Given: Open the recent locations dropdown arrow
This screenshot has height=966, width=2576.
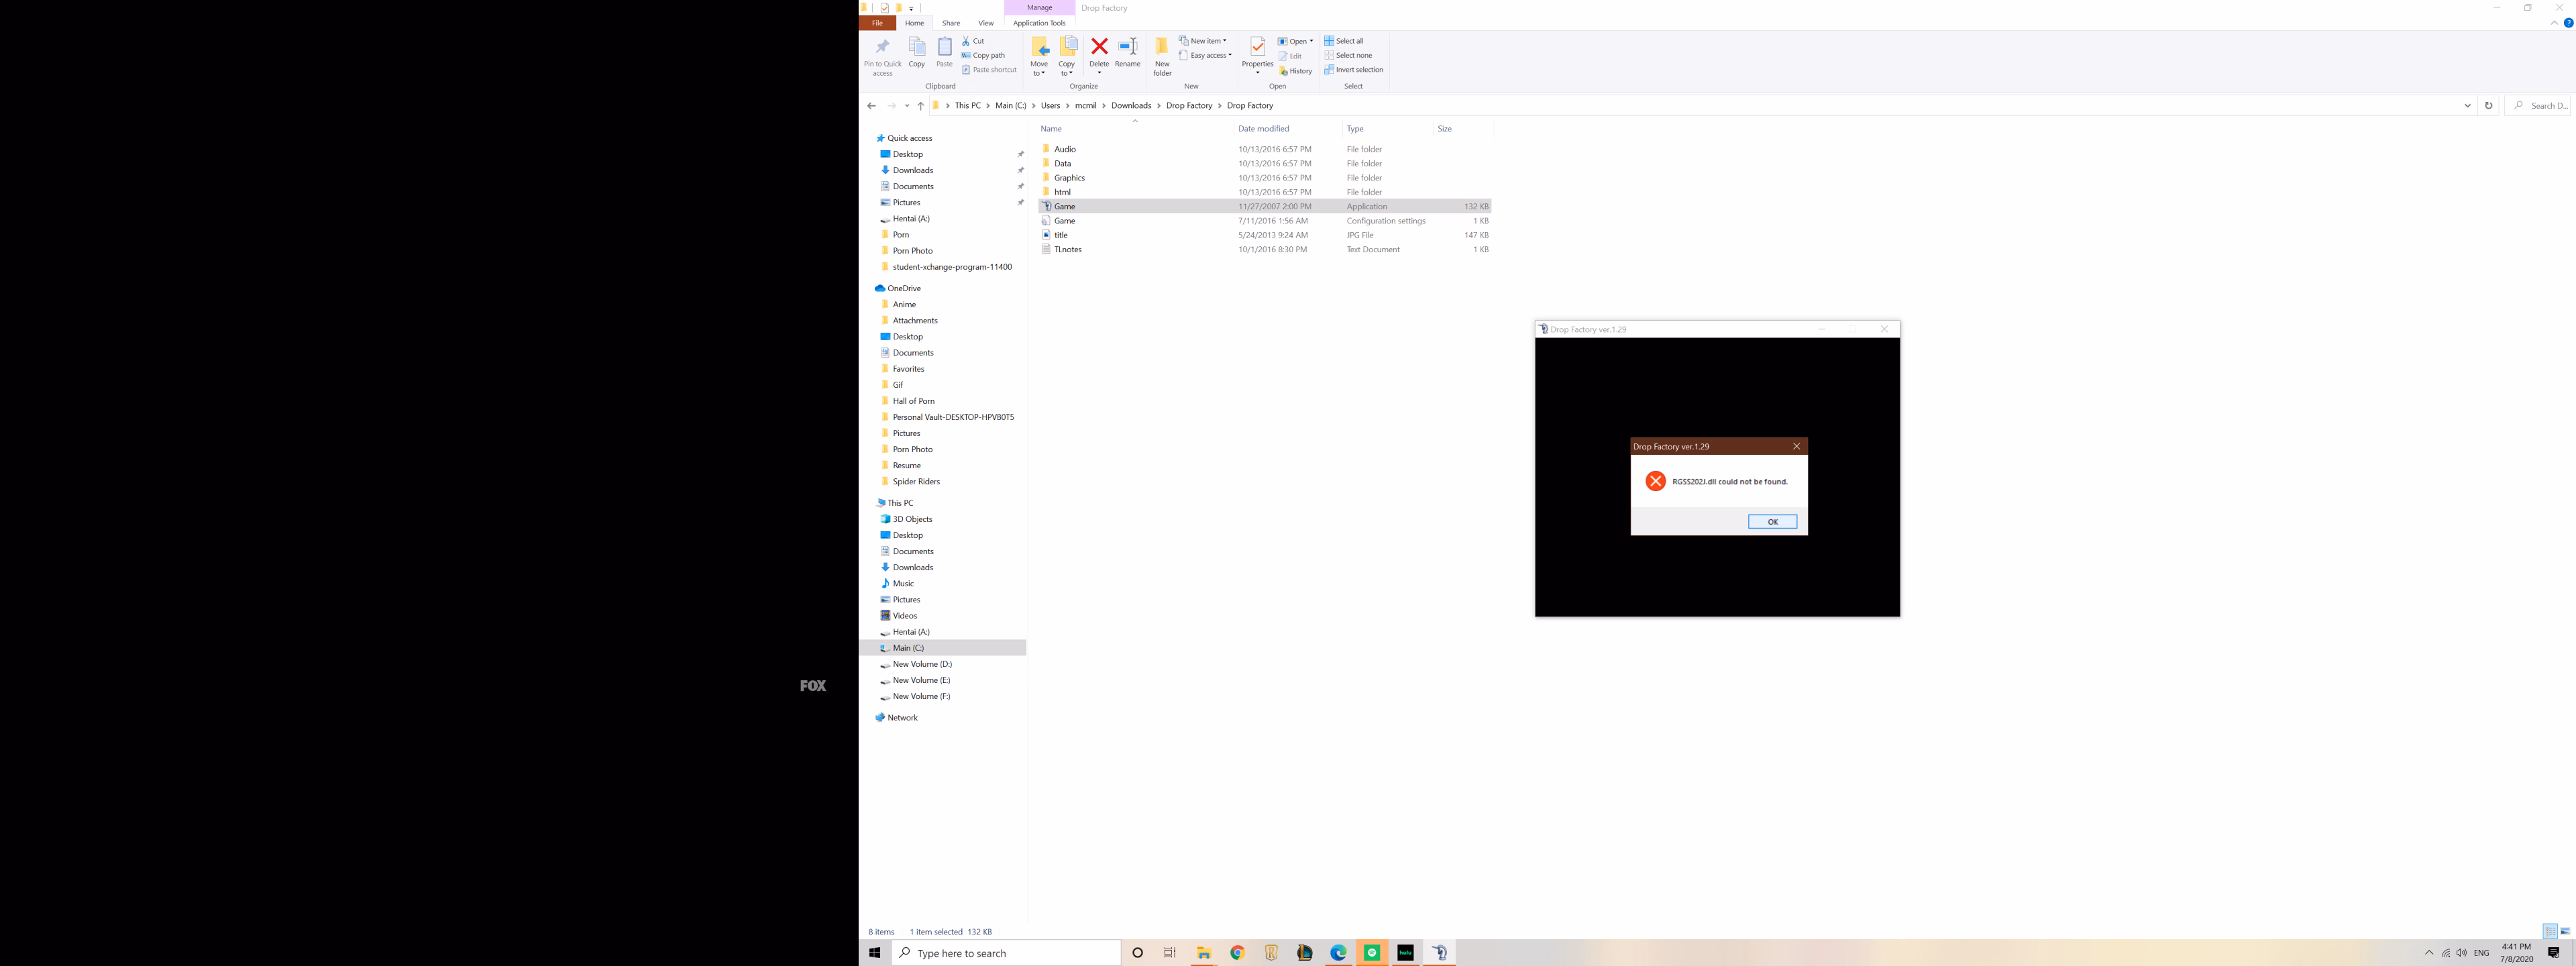Looking at the screenshot, I should click(907, 105).
